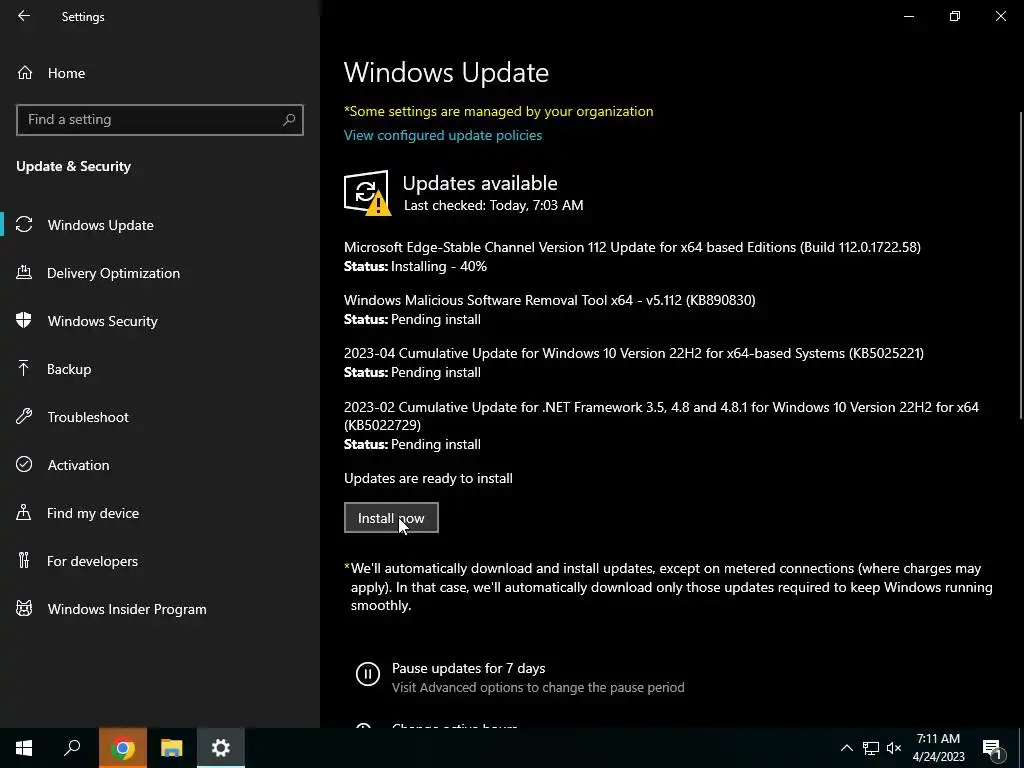1024x768 pixels.
Task: Click the Windows Security shield icon
Action: pyautogui.click(x=24, y=321)
